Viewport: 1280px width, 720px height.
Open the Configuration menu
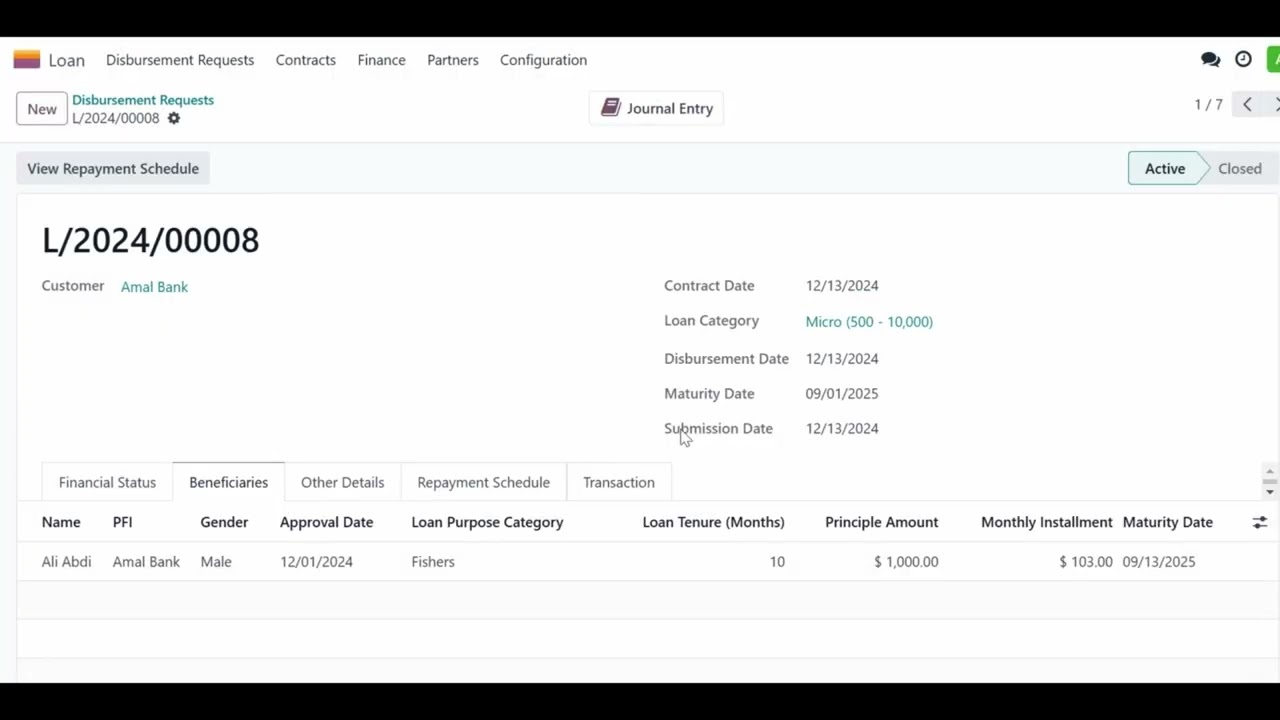(544, 60)
